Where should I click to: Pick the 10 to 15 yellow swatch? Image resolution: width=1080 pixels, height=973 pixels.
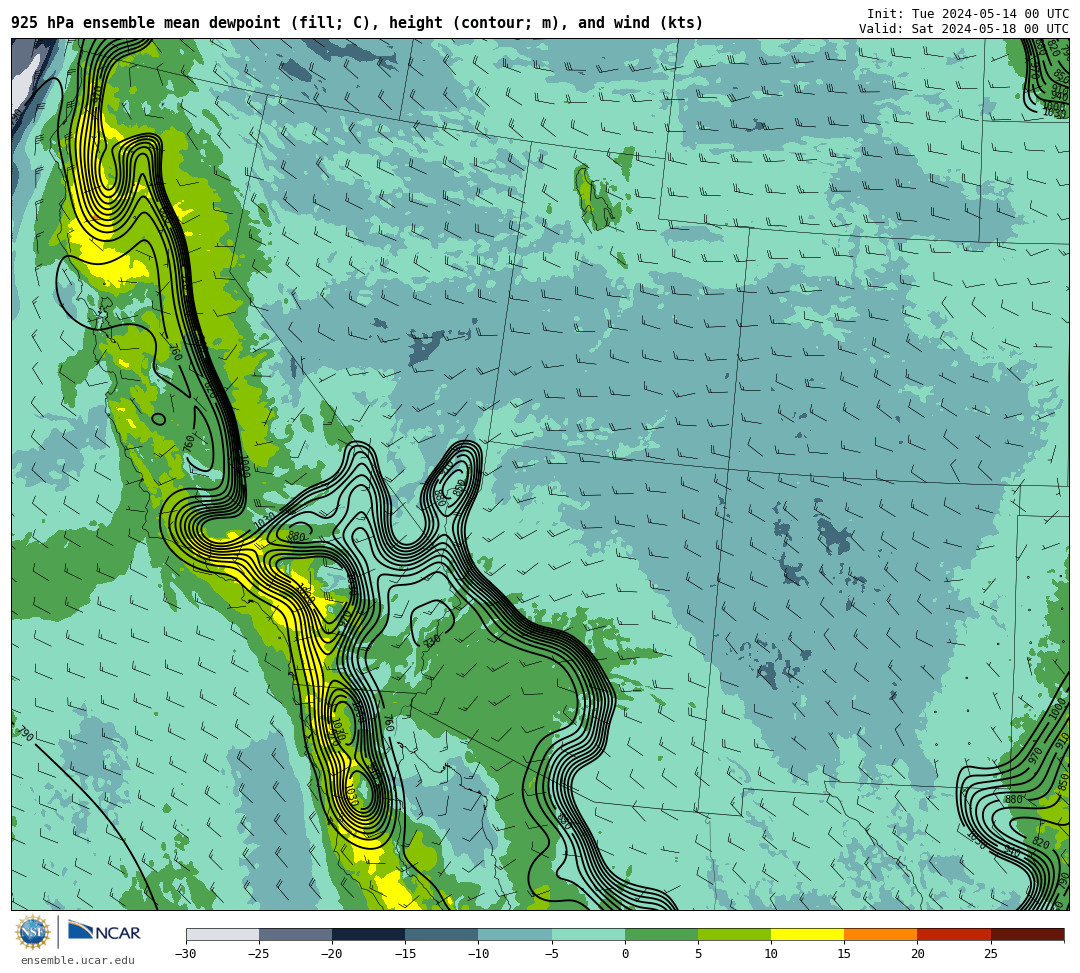click(807, 934)
